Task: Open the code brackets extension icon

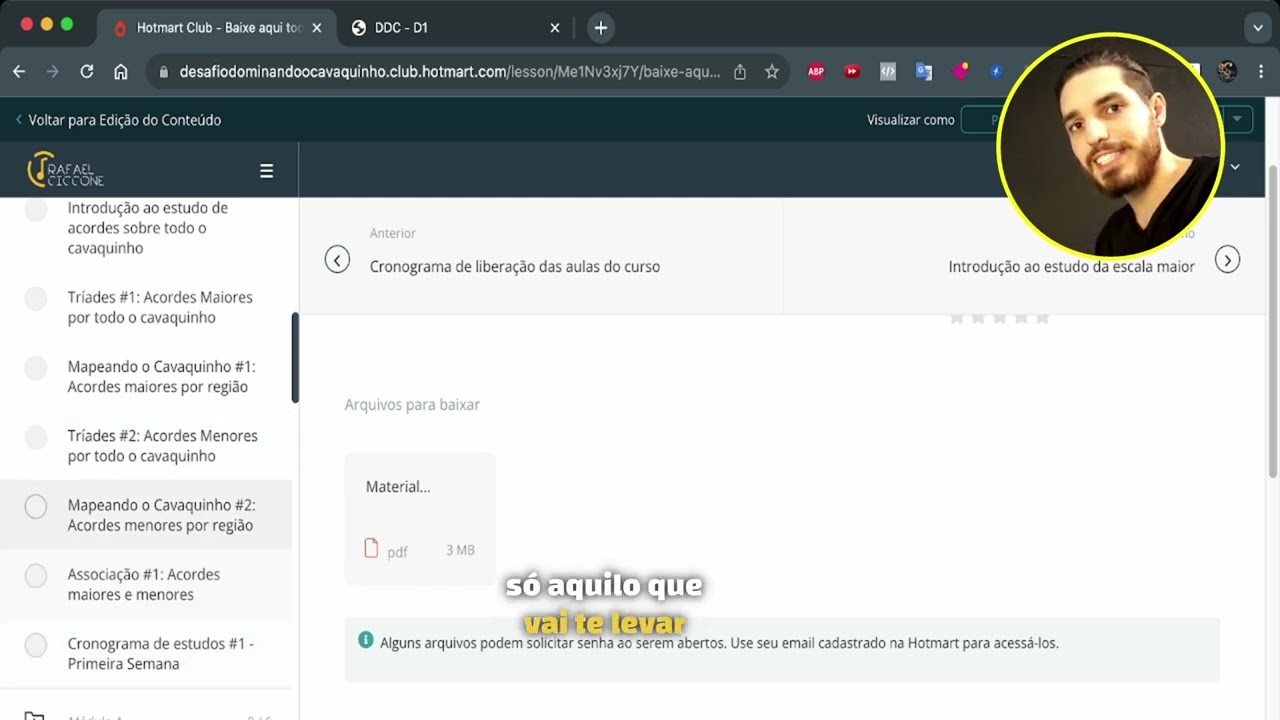Action: (888, 71)
